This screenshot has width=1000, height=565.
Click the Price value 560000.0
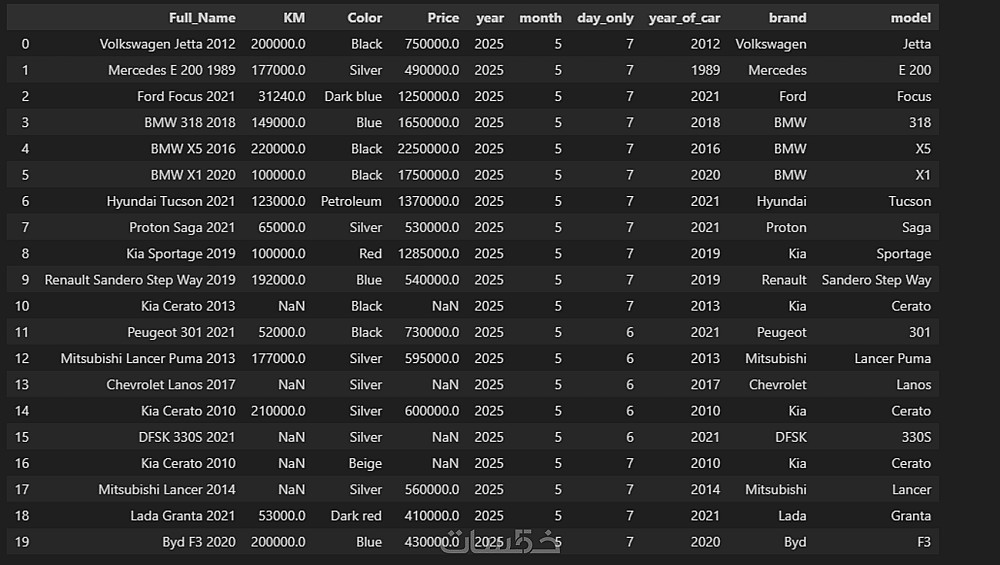click(x=432, y=489)
